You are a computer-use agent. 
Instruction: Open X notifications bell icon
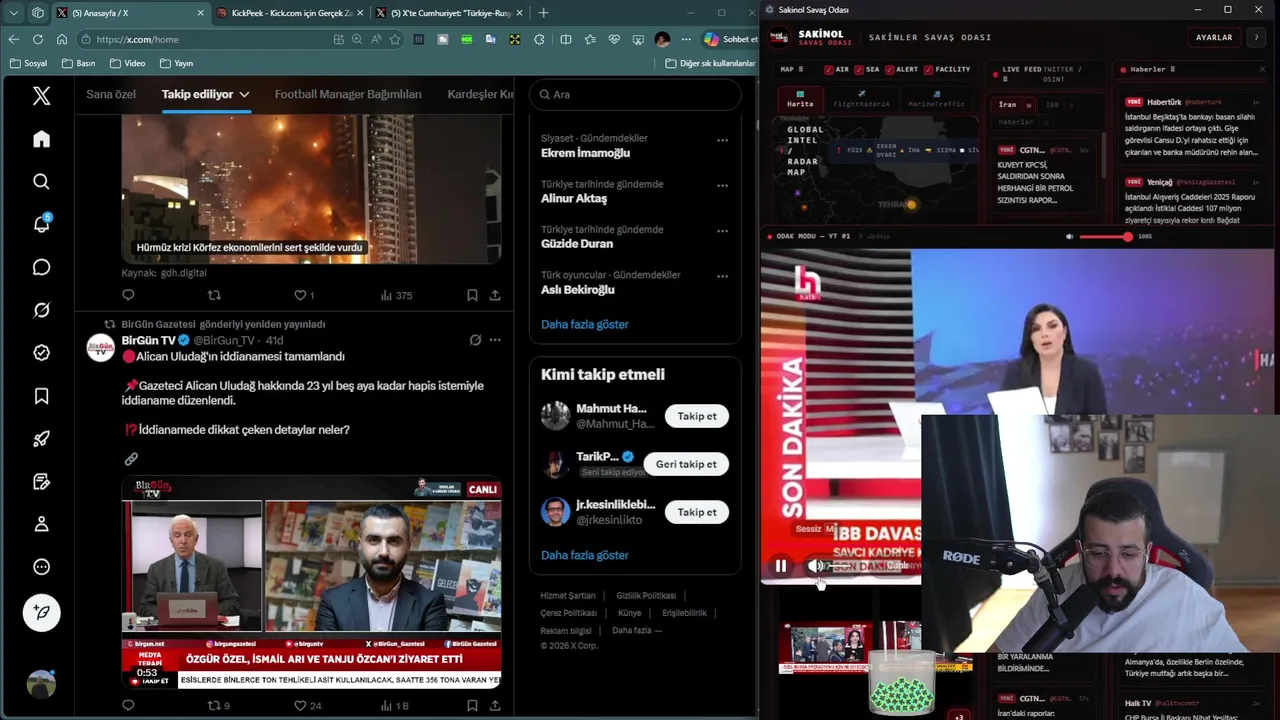point(41,224)
